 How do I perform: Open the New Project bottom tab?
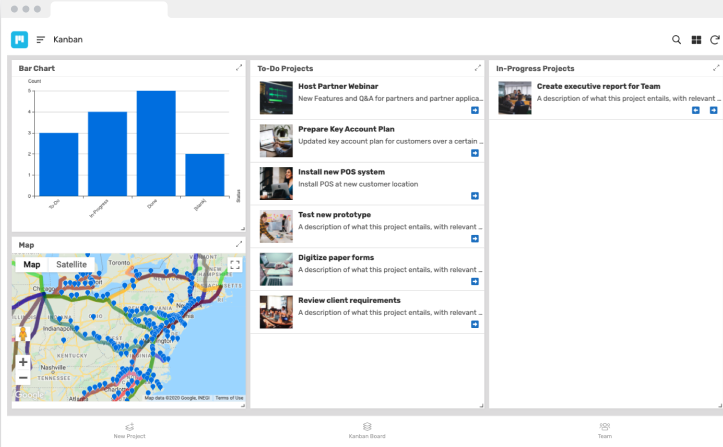coord(130,430)
